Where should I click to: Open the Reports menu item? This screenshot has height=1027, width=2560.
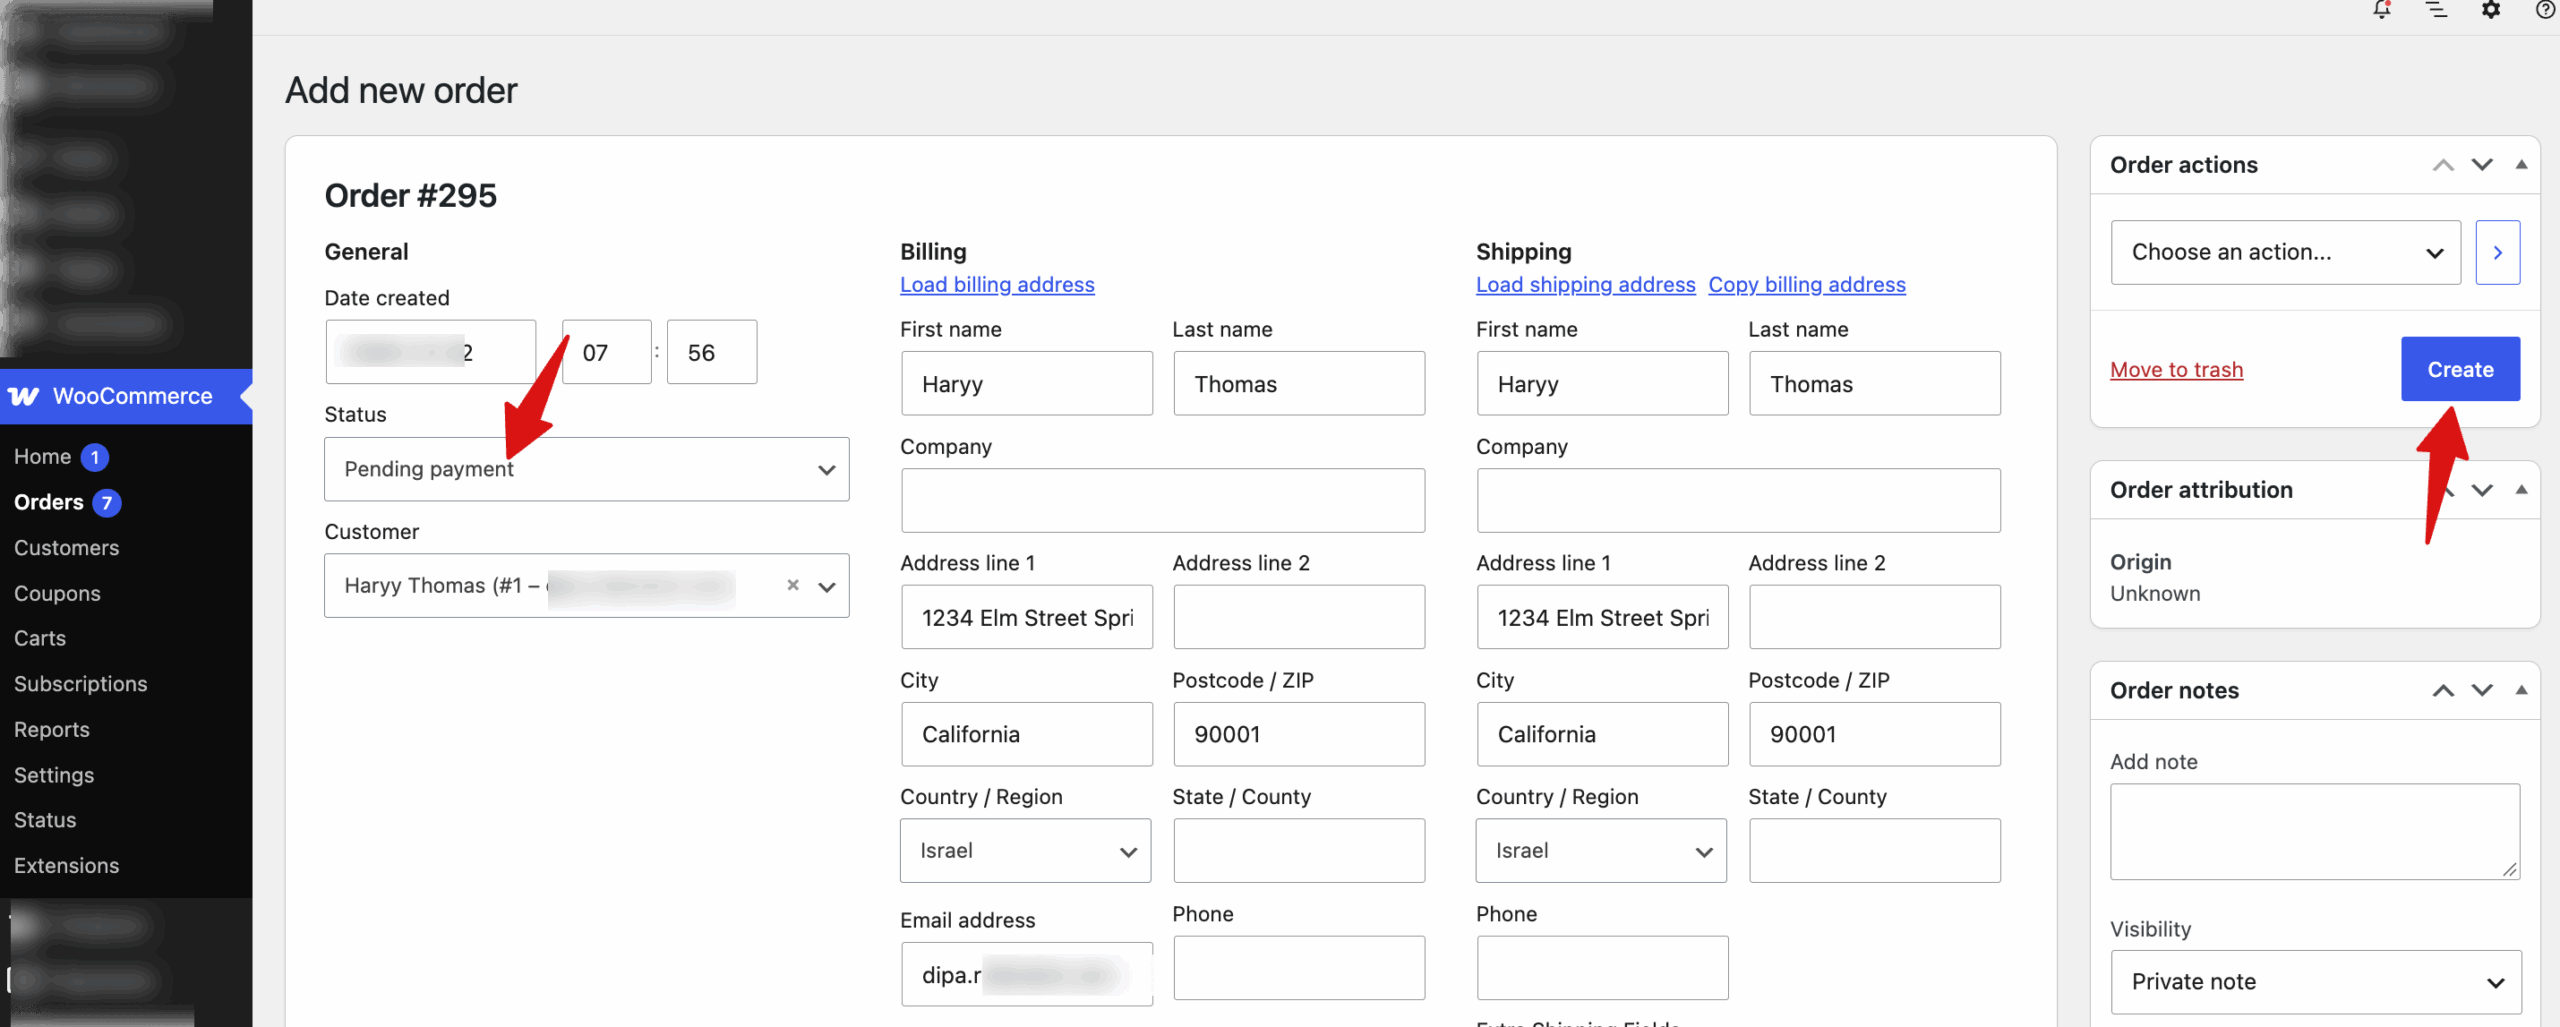point(52,730)
